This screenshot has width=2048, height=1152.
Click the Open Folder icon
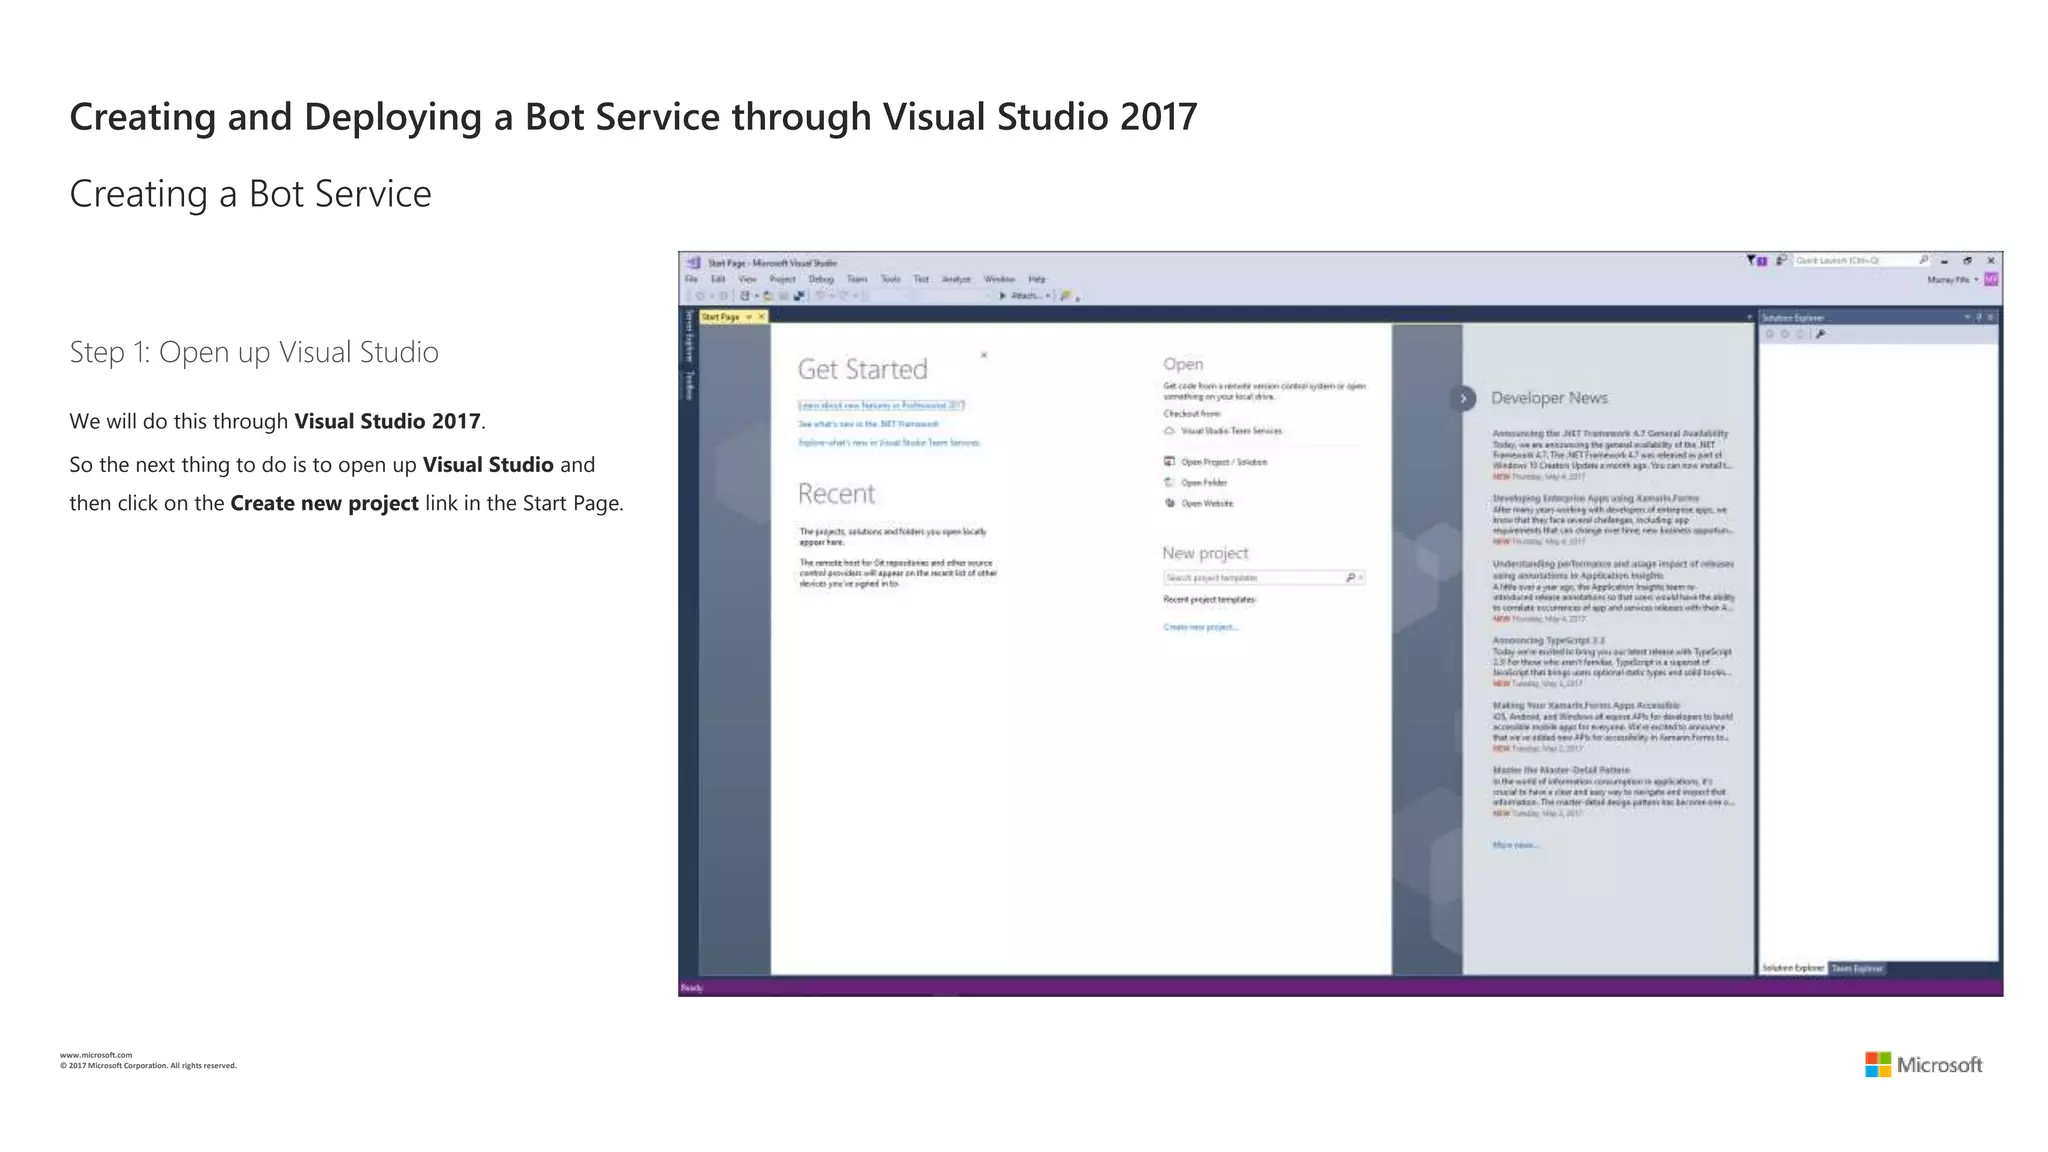click(1169, 483)
